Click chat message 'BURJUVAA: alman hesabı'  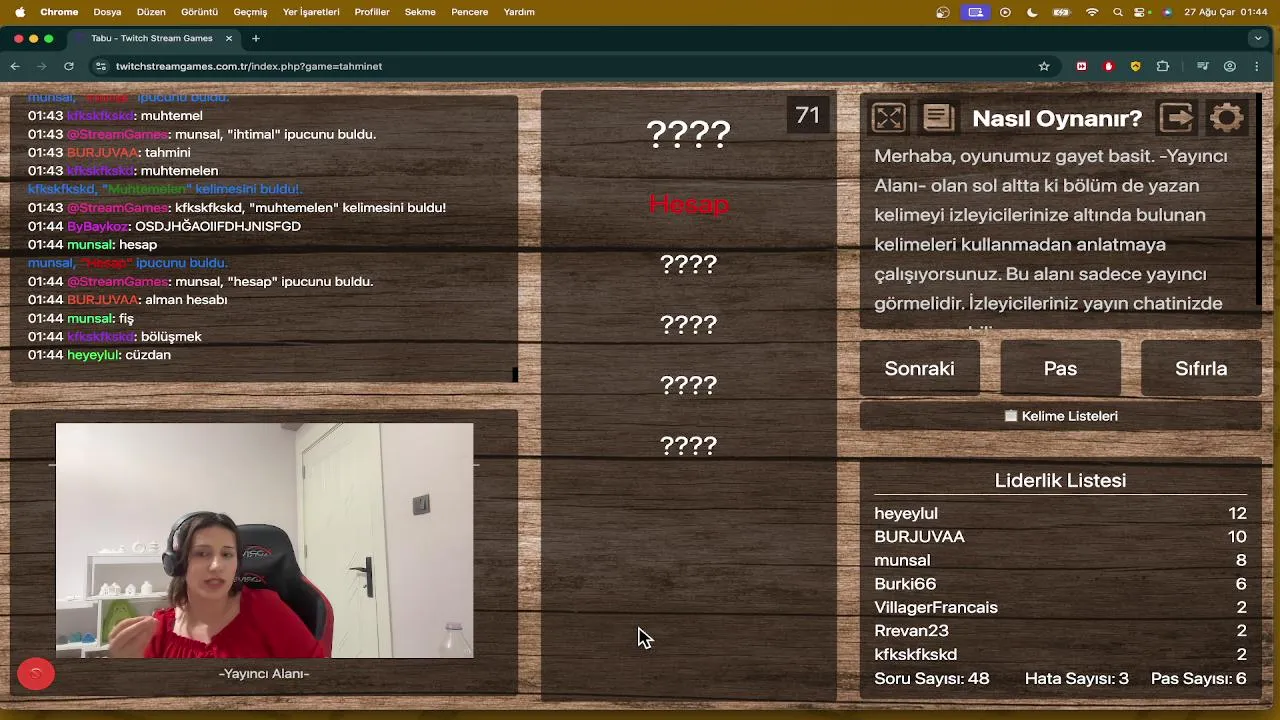[127, 300]
